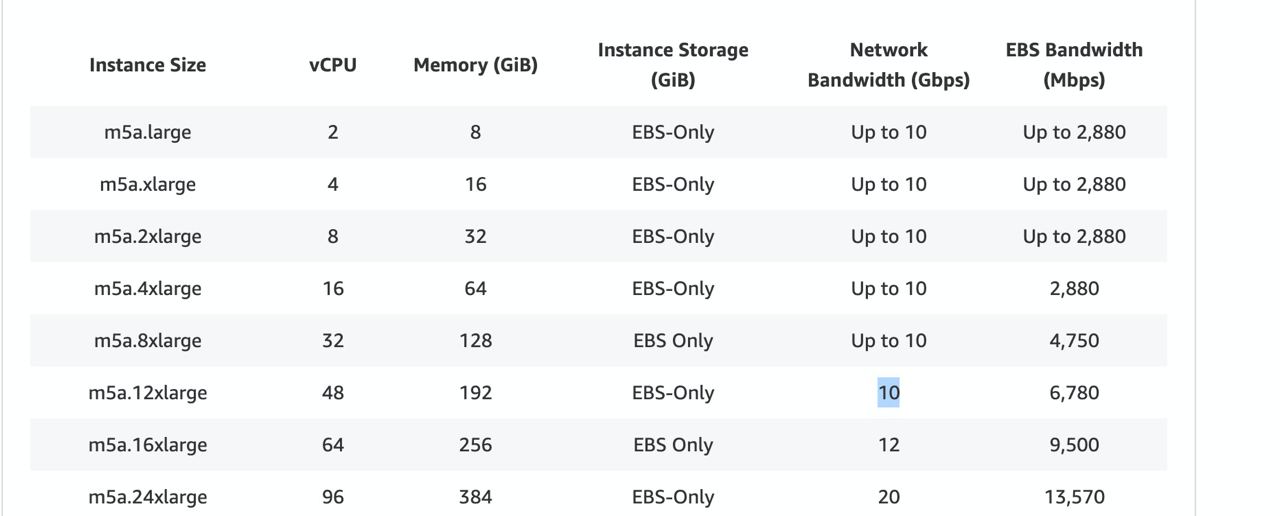Click the 4,750 EBS bandwidth cell
This screenshot has height=516, width=1280.
click(x=1074, y=340)
